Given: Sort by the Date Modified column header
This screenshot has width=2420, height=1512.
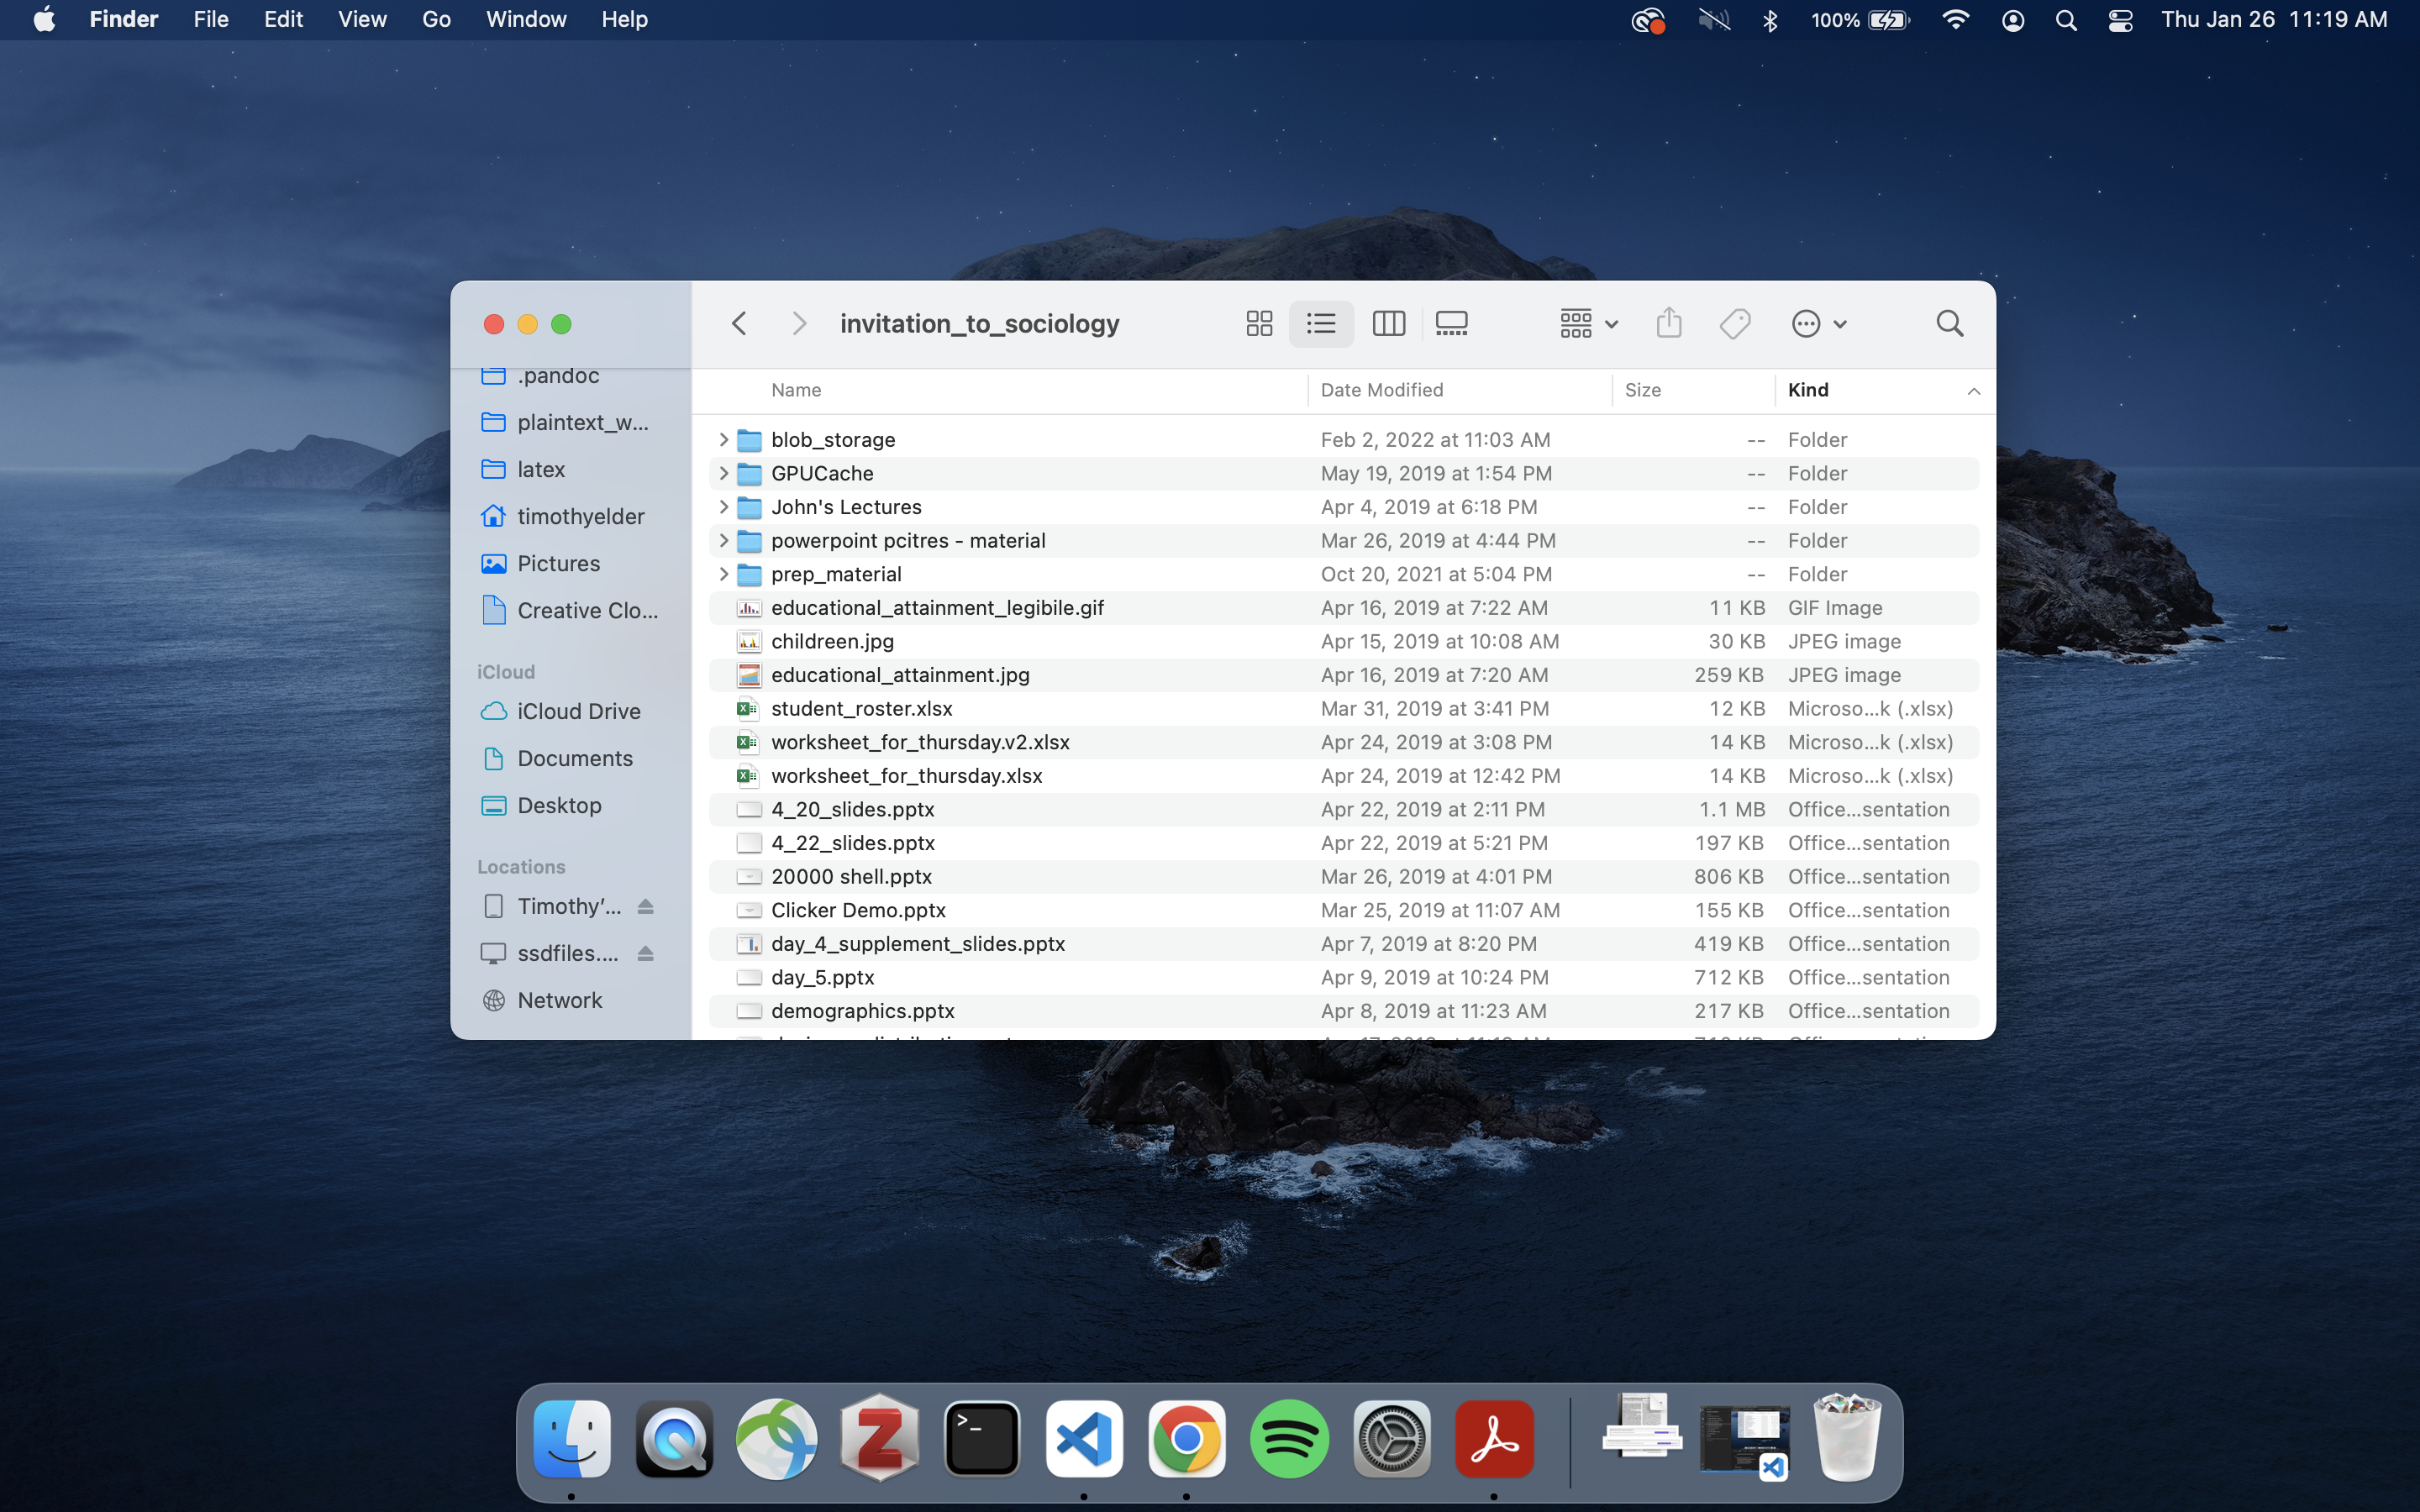Looking at the screenshot, I should [x=1381, y=390].
